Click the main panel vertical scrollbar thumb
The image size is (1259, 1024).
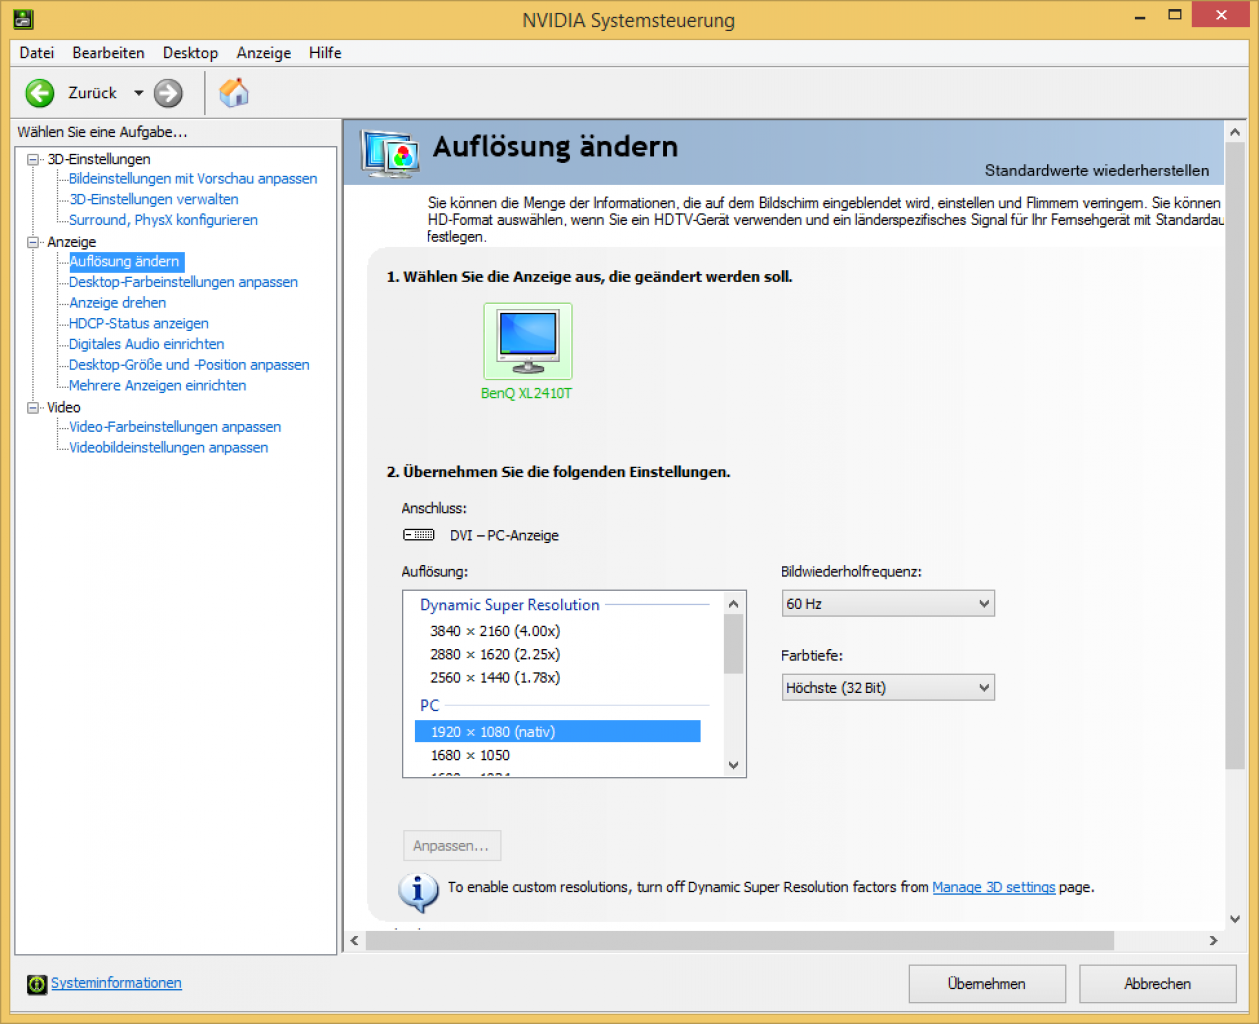coord(1235,456)
